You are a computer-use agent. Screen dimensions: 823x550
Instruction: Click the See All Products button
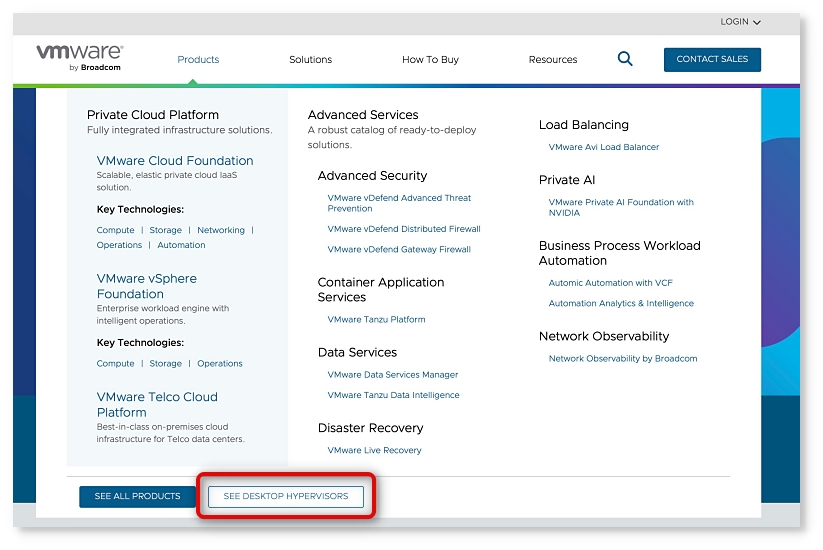(137, 496)
